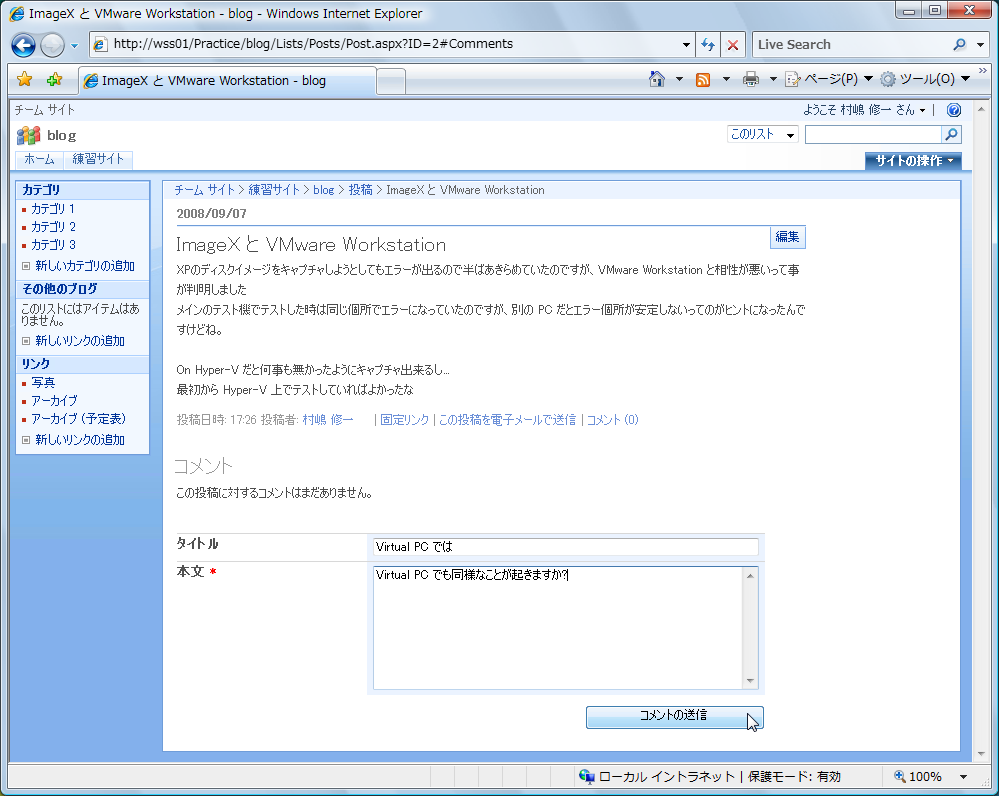Open the アーカイブ (予定表) link

(78, 419)
